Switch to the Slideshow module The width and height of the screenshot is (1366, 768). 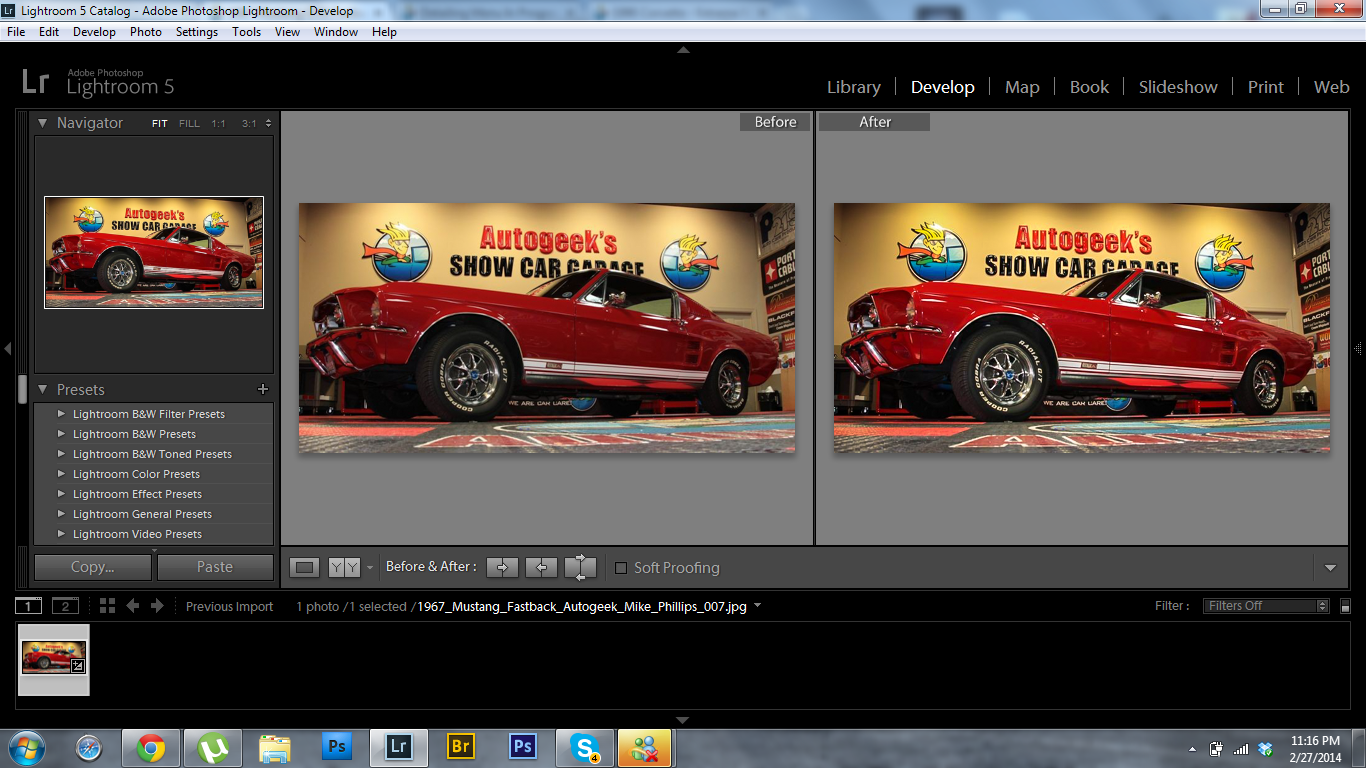tap(1178, 87)
